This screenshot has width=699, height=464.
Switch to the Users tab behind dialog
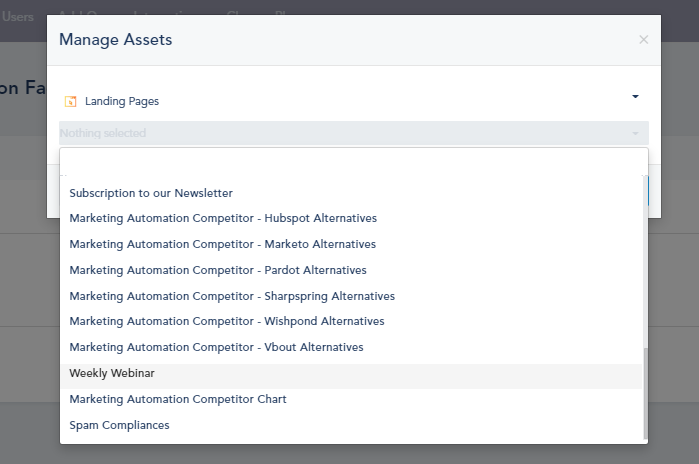(18, 16)
